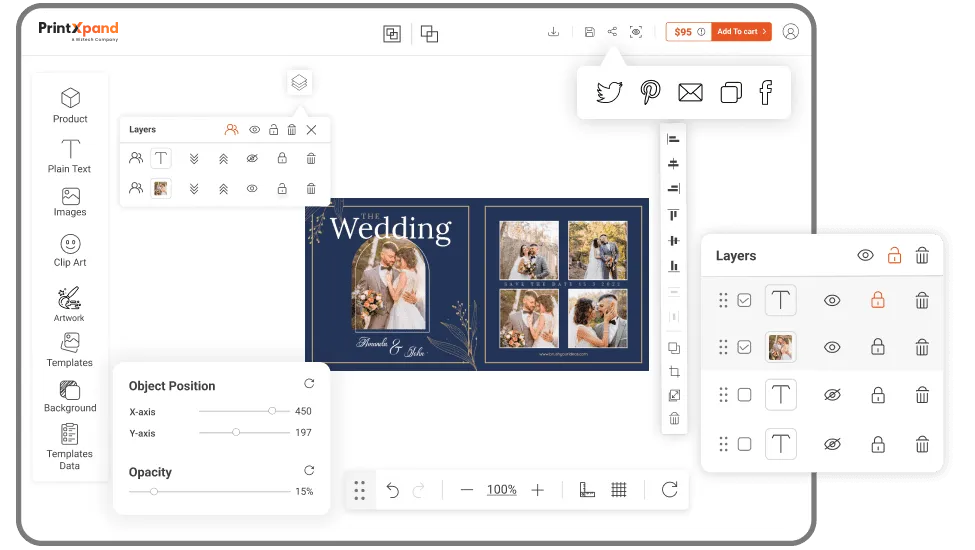Select the crop tool in vertical toolbar

click(674, 372)
